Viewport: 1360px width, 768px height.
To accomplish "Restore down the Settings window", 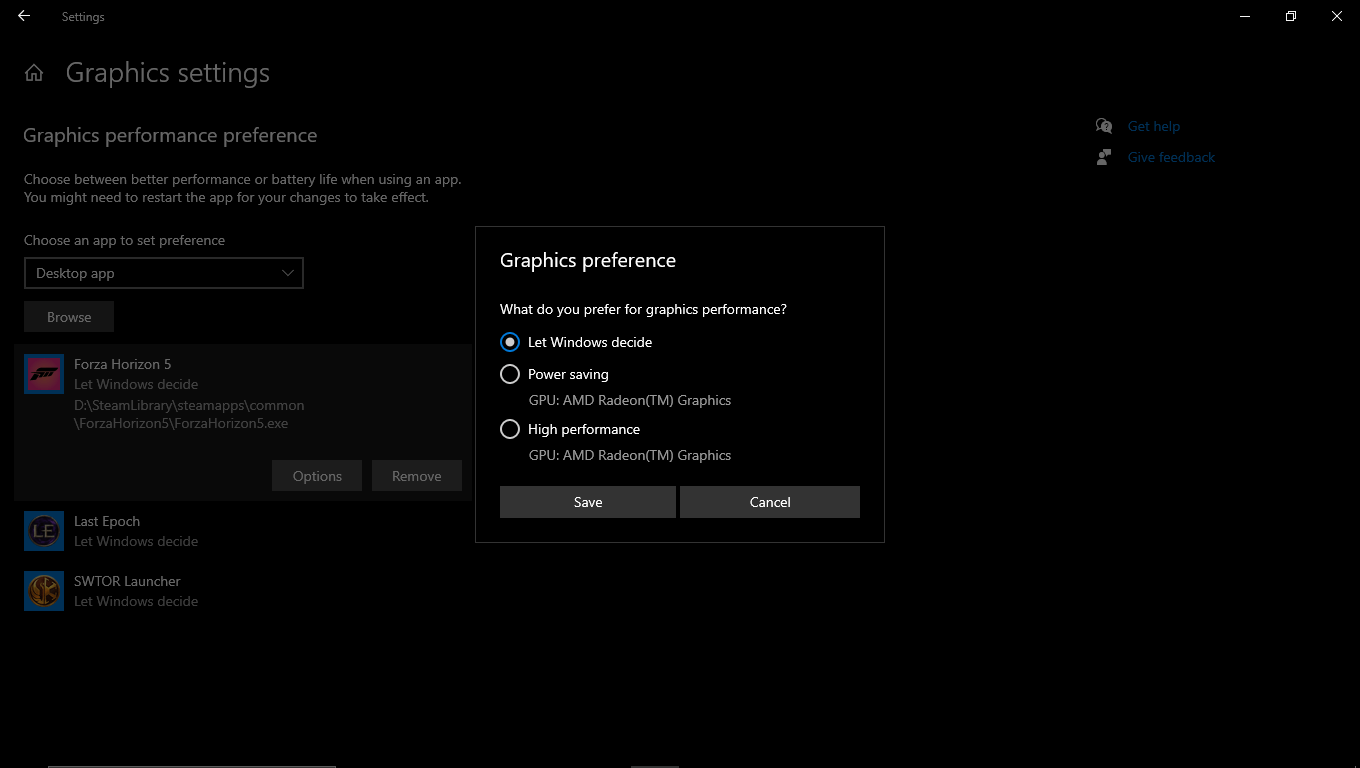I will (1291, 16).
